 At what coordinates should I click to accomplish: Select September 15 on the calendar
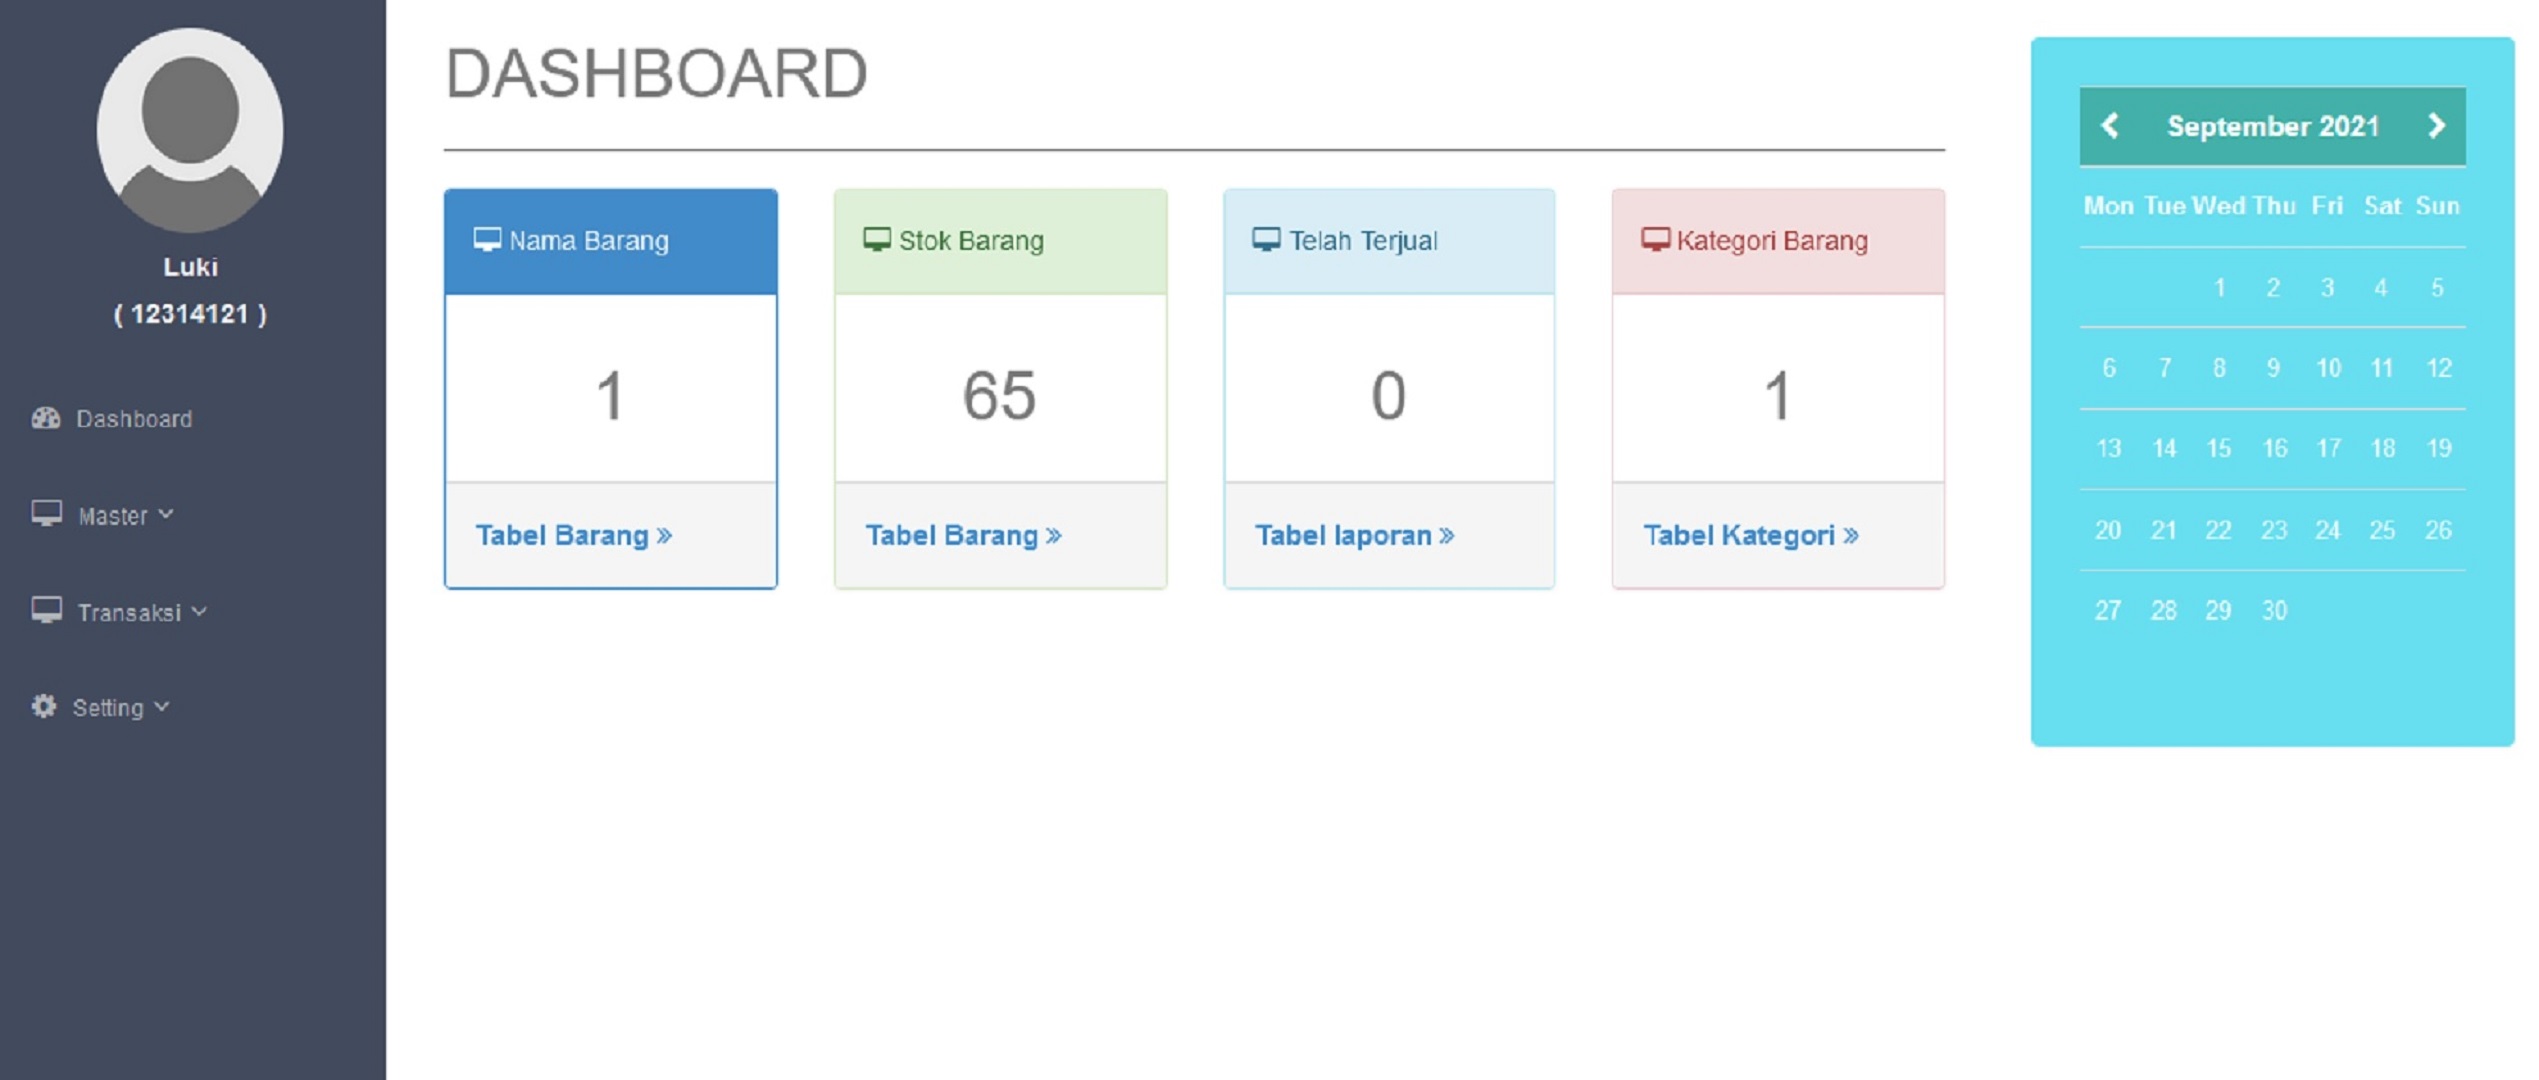(2218, 448)
